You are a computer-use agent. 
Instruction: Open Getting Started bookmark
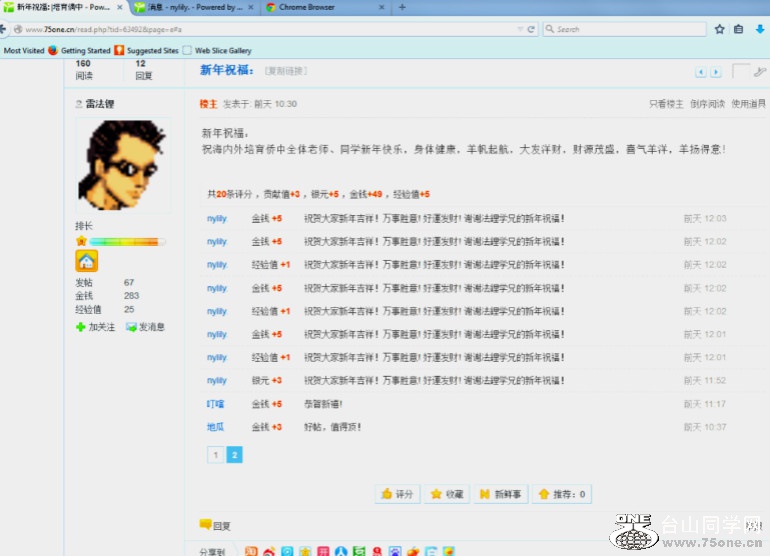click(80, 51)
